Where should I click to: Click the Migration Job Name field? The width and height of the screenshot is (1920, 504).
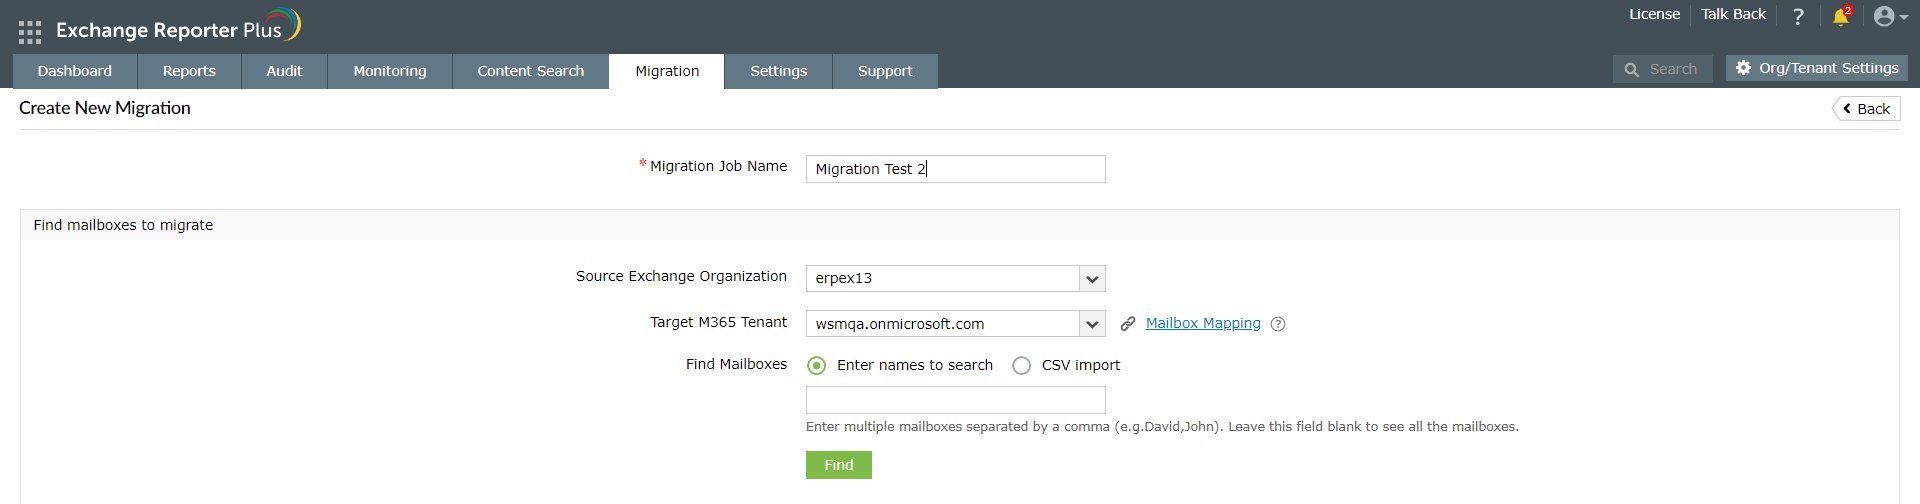[x=955, y=169]
